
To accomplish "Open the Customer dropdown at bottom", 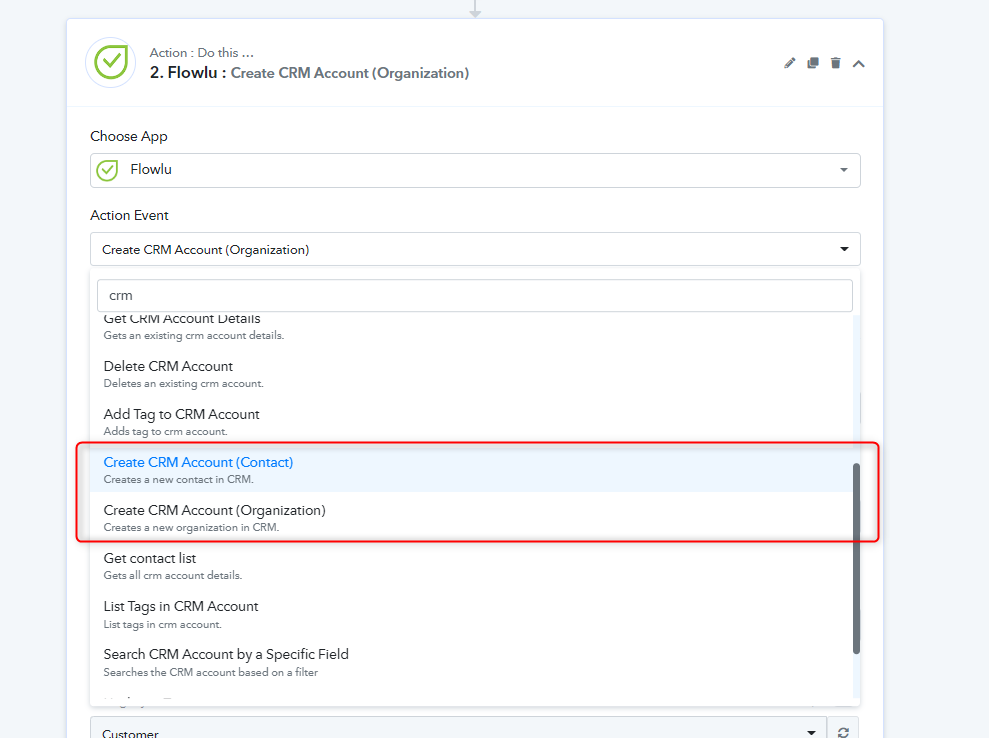I will (458, 727).
